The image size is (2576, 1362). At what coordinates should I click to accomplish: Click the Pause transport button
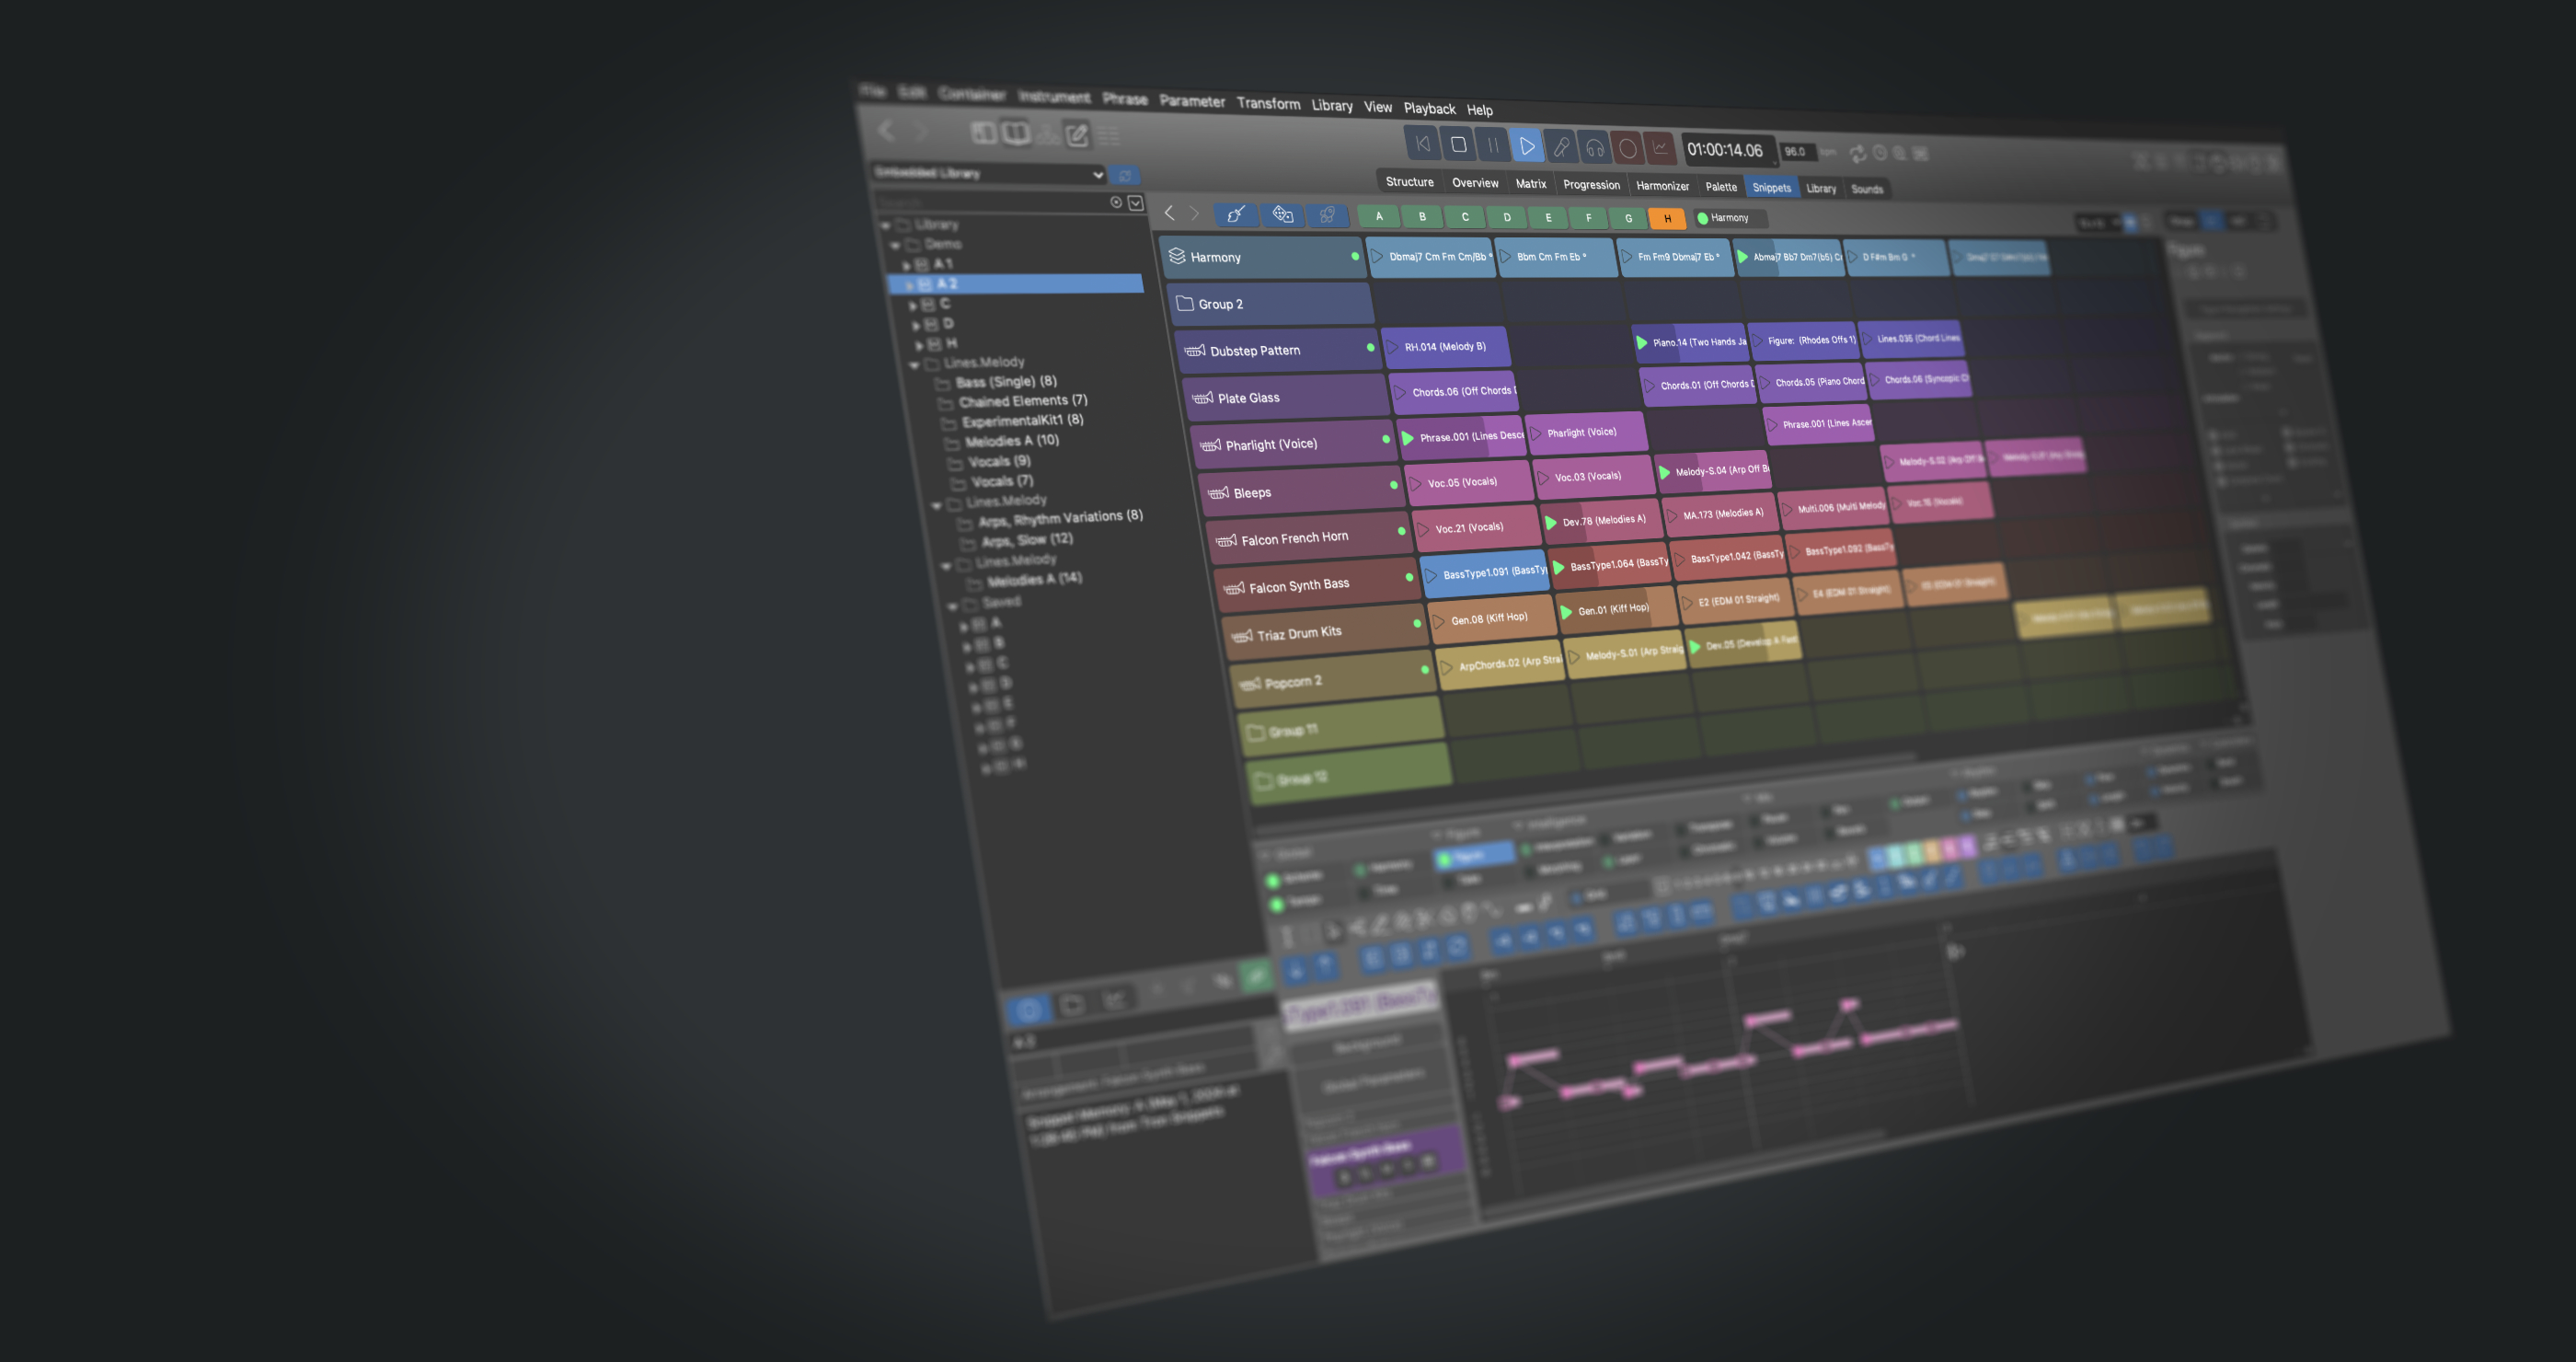click(x=1492, y=145)
